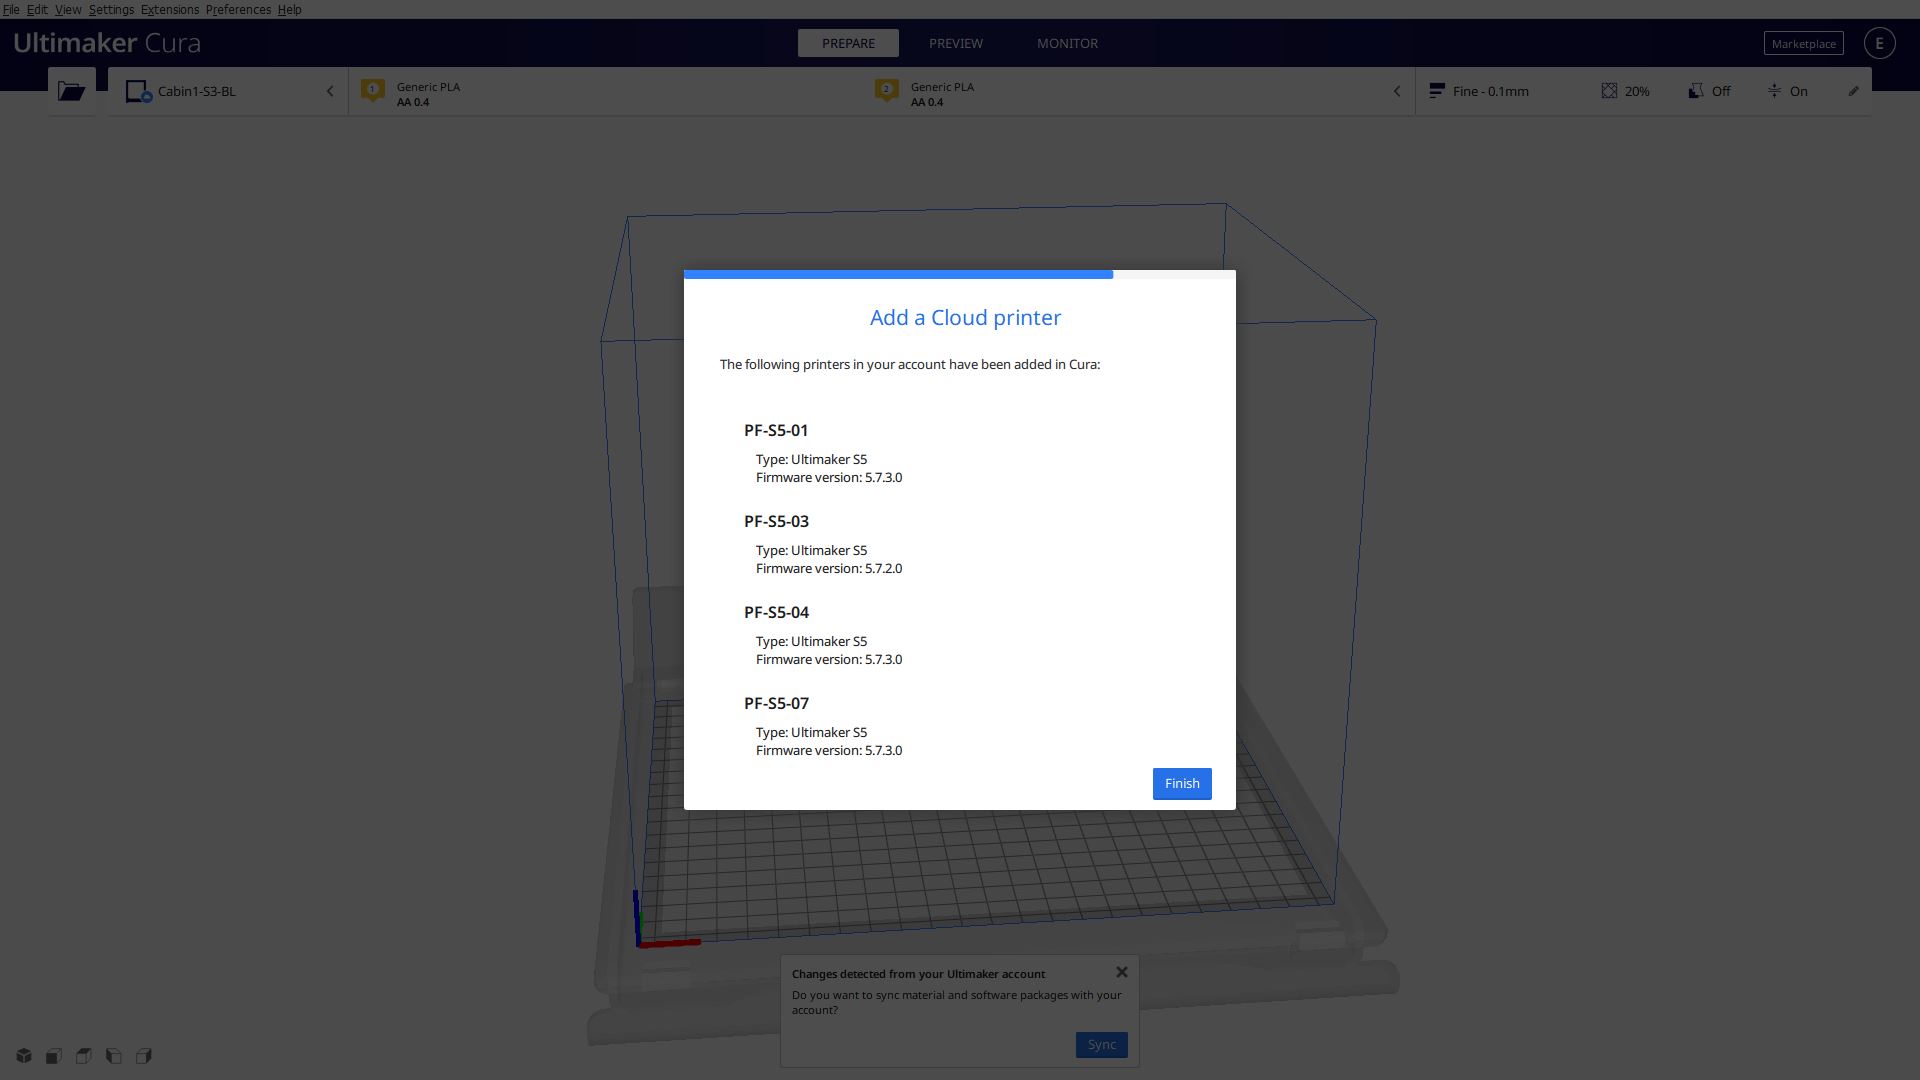The width and height of the screenshot is (1920, 1080).
Task: Click the Monitor tab
Action: (1067, 42)
